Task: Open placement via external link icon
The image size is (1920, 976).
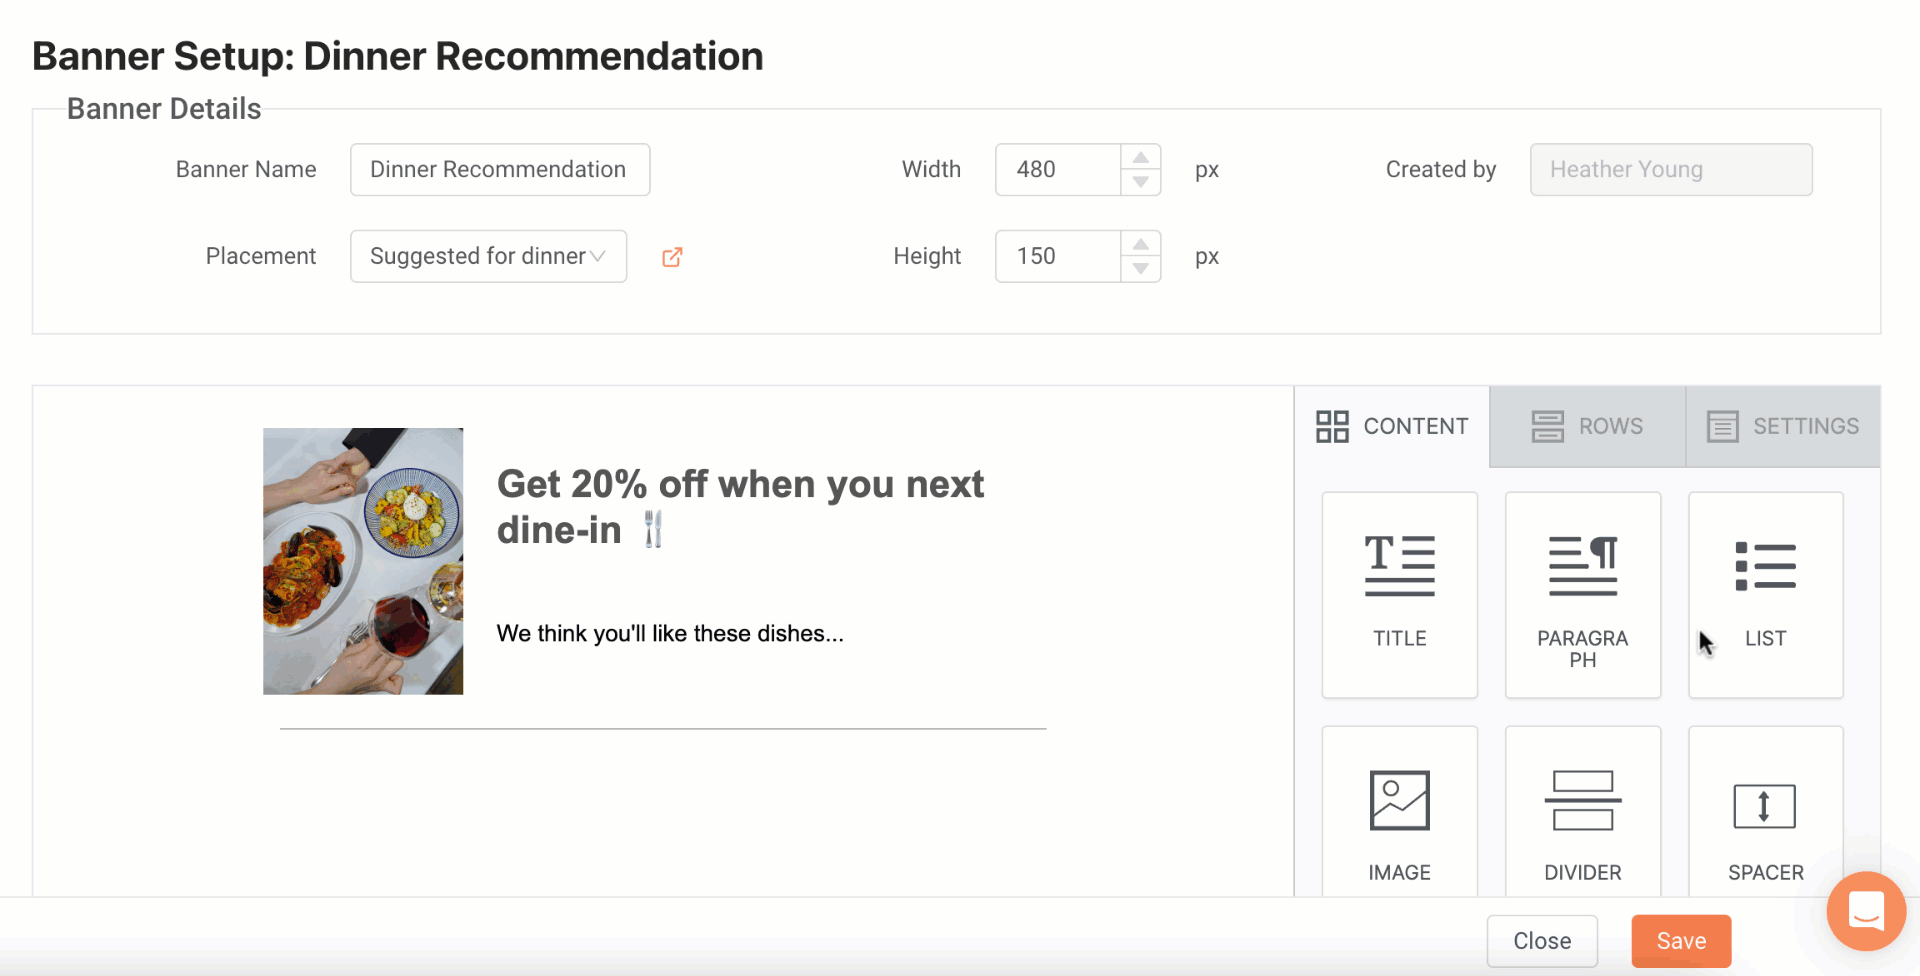Action: pyautogui.click(x=672, y=257)
